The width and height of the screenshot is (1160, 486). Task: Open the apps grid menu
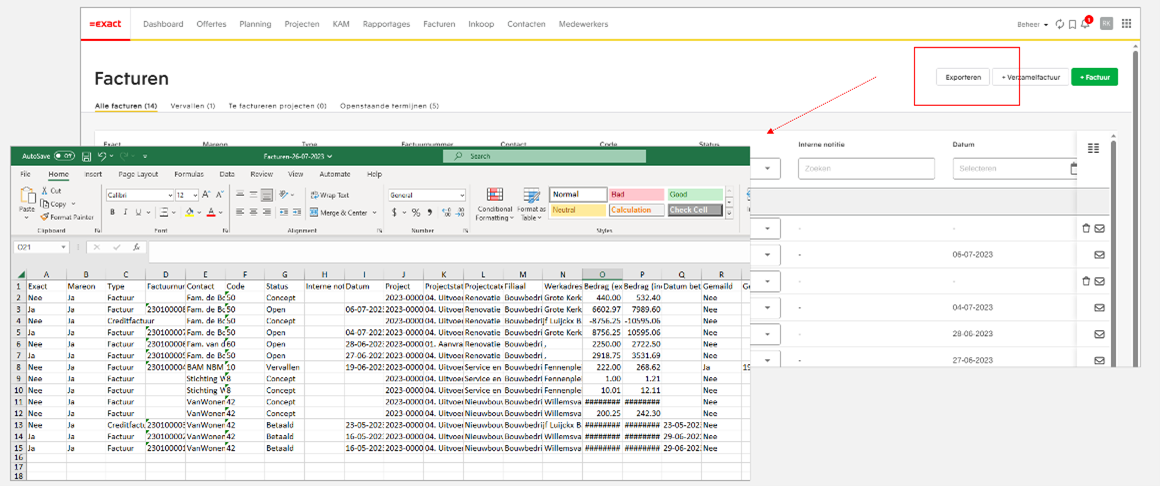1127,24
